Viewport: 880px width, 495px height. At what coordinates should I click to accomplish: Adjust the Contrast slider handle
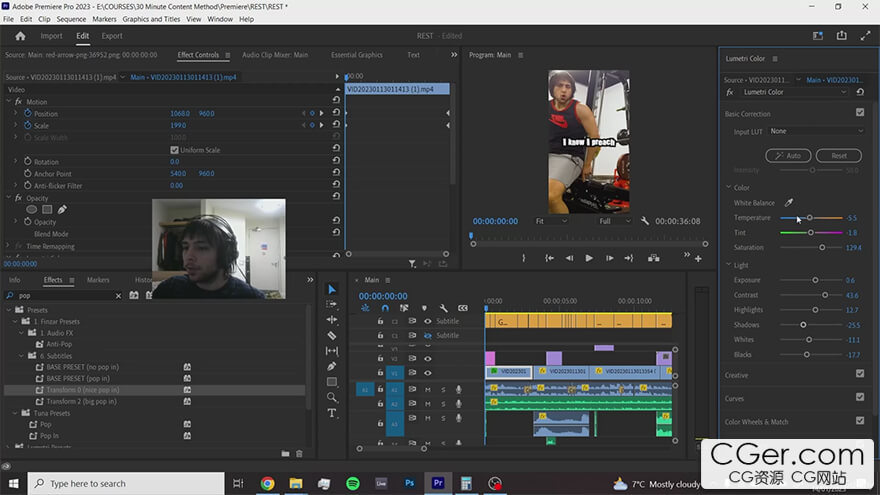pos(825,295)
